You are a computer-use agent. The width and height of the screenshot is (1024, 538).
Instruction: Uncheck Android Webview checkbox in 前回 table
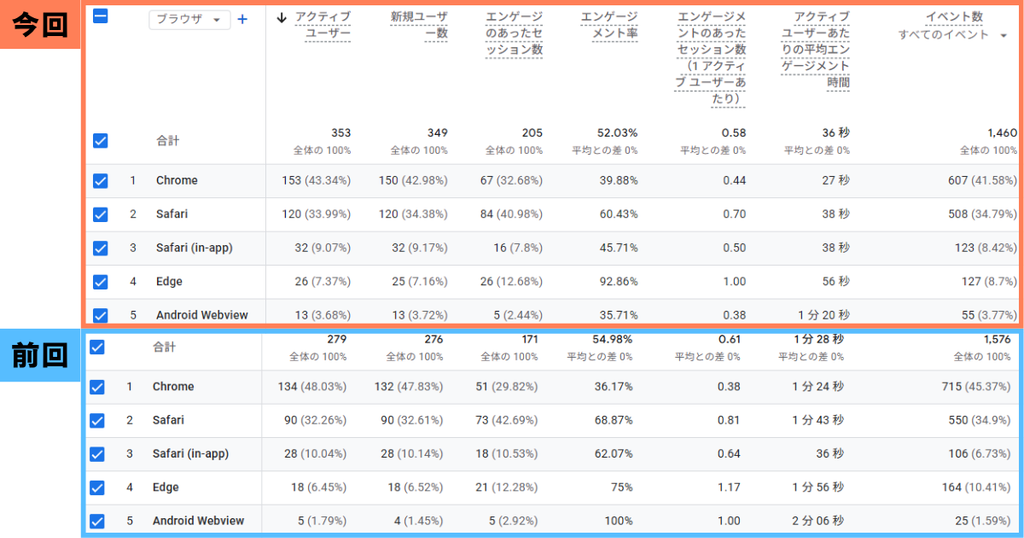pos(97,521)
